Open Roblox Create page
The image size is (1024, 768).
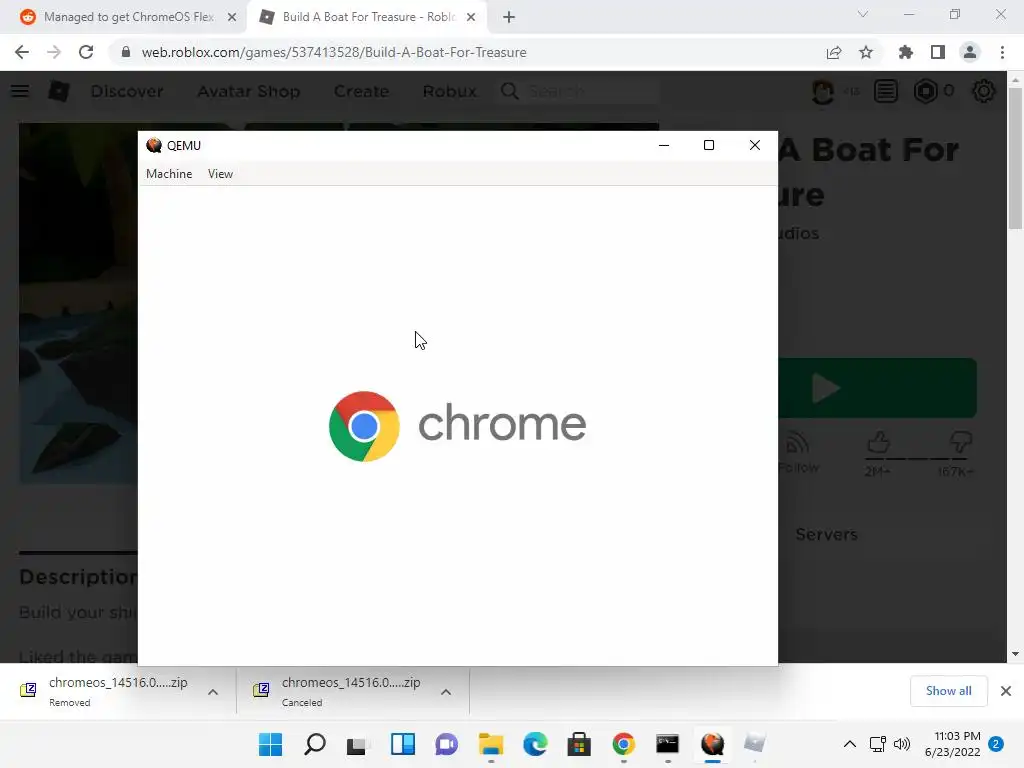click(x=361, y=91)
